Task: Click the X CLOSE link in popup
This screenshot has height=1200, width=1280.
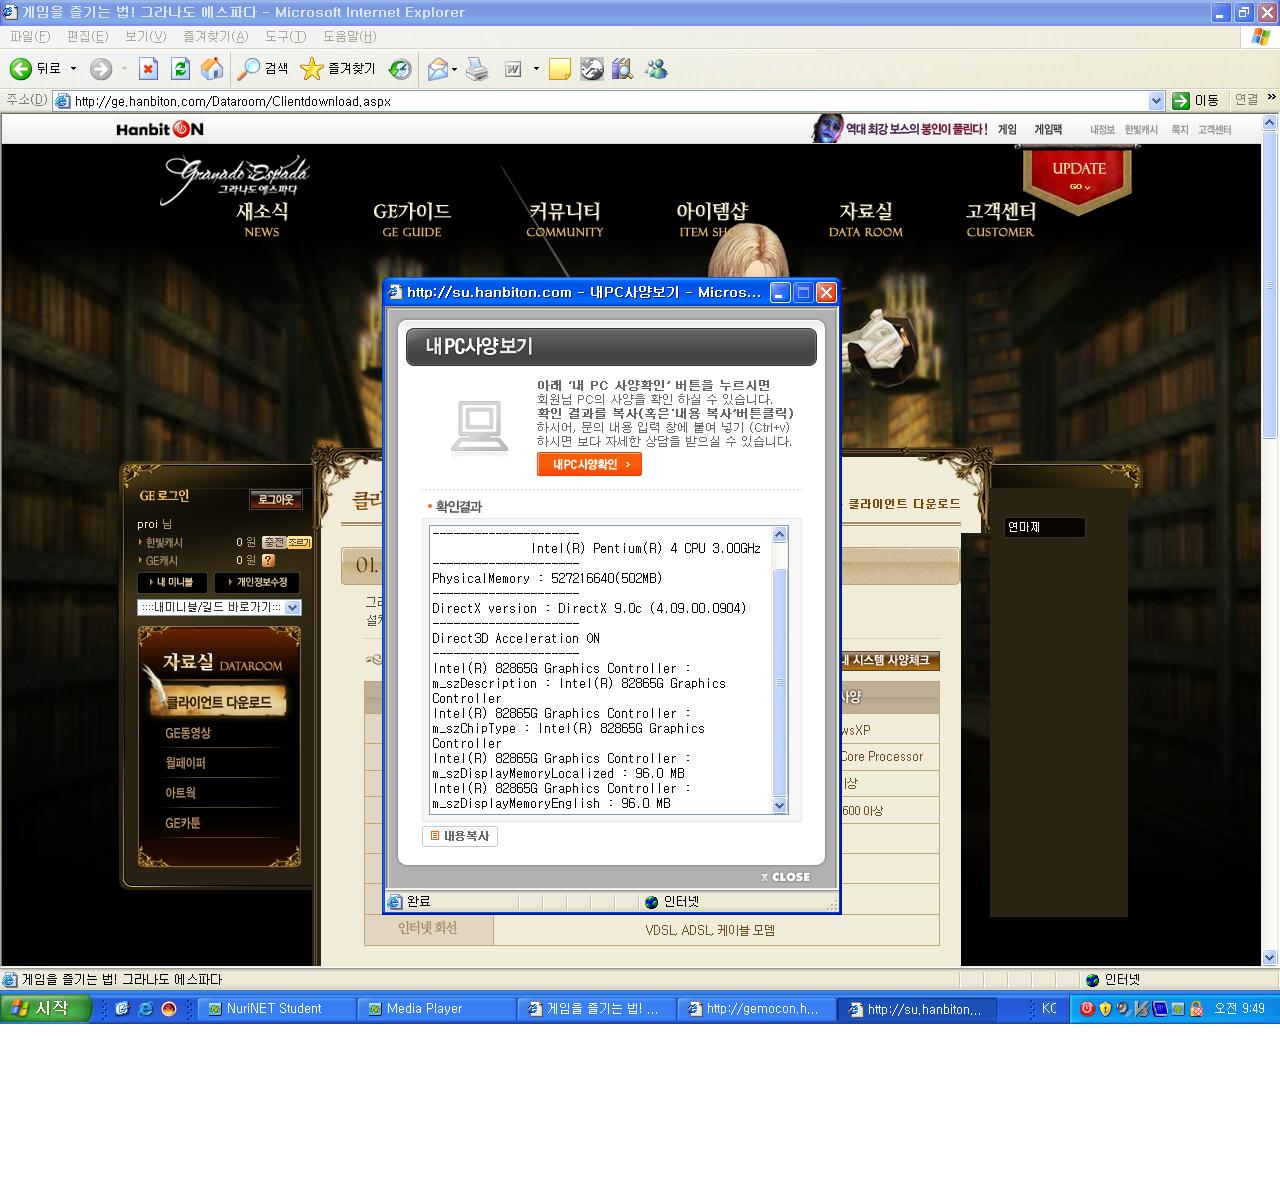Action: pos(786,877)
